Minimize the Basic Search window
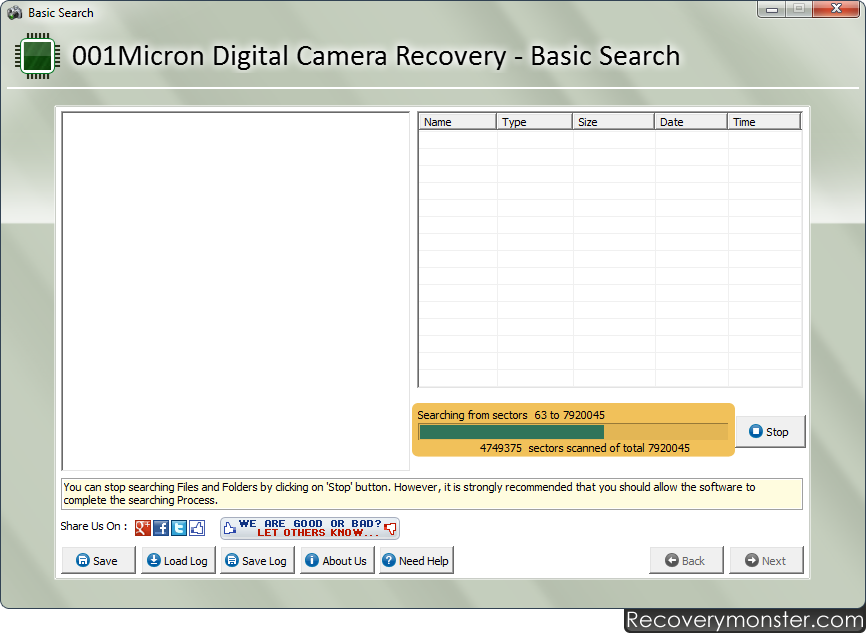The image size is (866, 633). (x=772, y=9)
